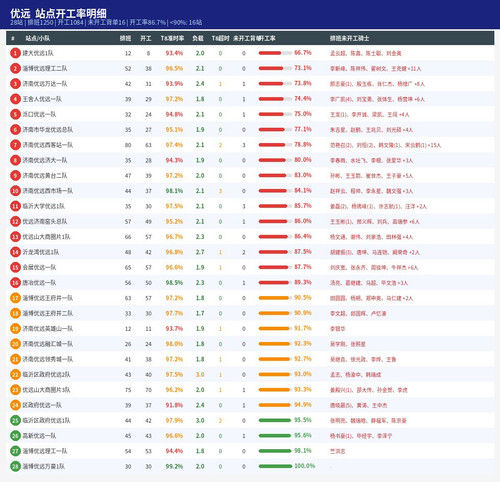This screenshot has width=500, height=482.
Task: Click the red rank 16 badge
Action: (15, 283)
